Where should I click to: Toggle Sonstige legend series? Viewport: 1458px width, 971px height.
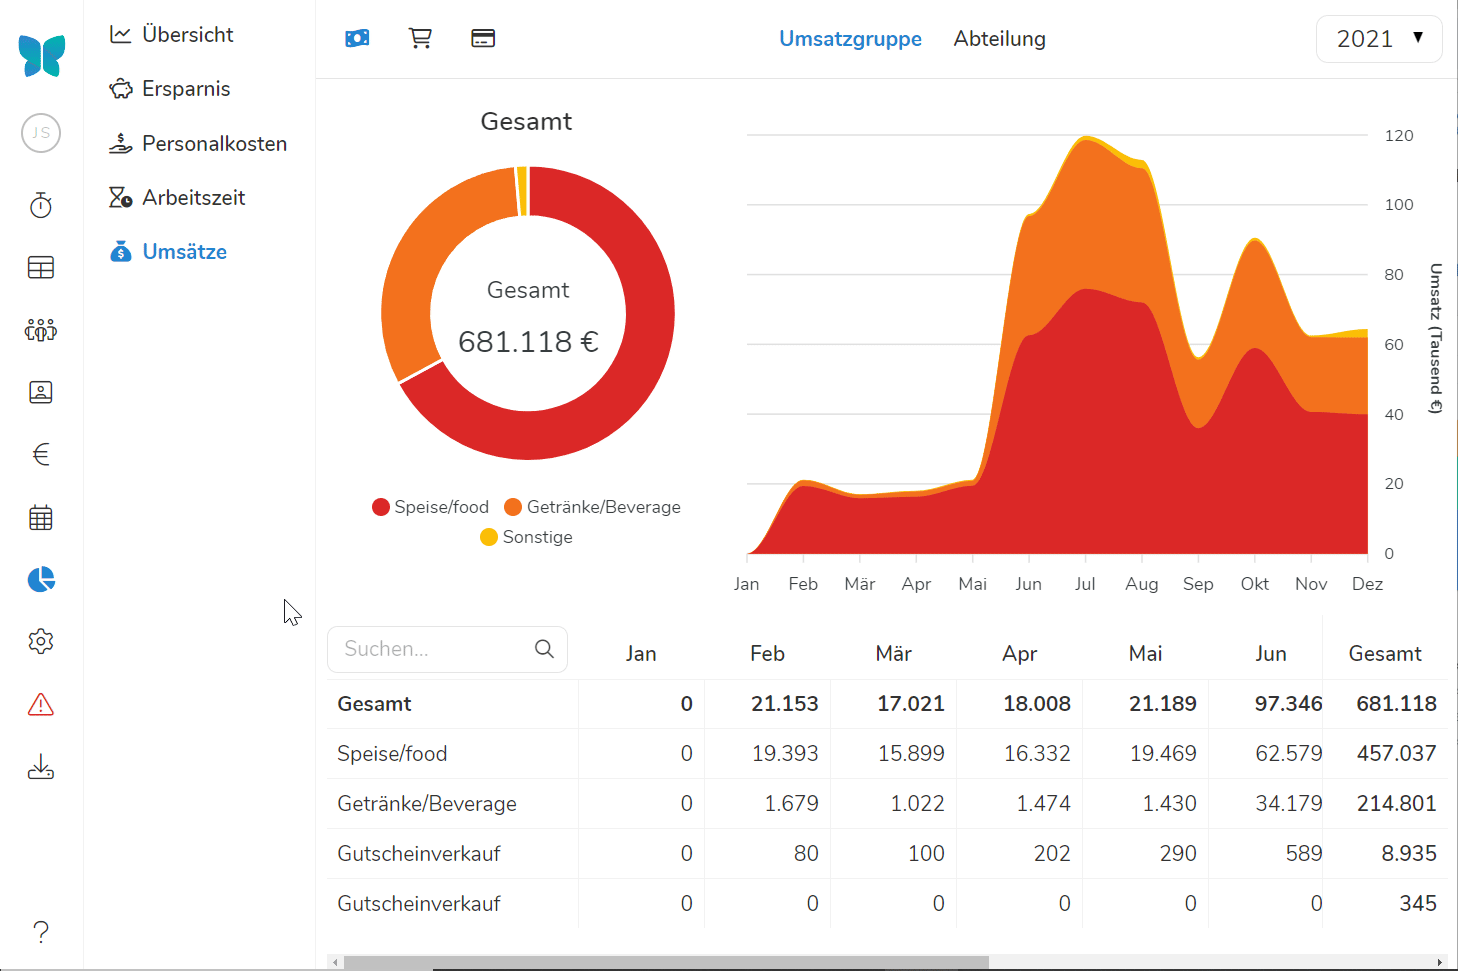pyautogui.click(x=527, y=537)
